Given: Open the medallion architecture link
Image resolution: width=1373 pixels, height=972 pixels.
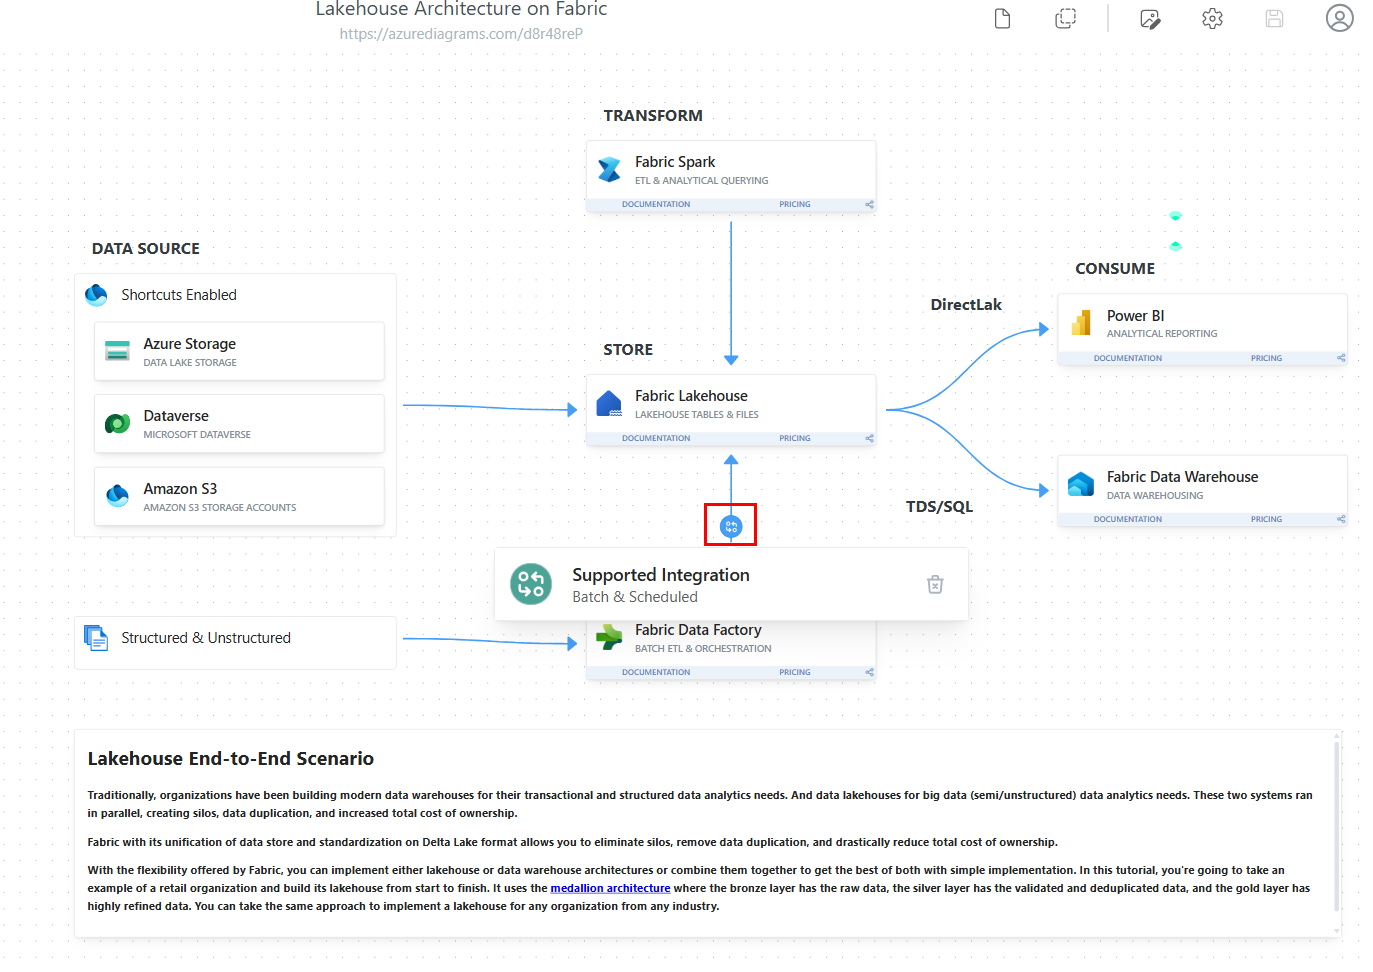Looking at the screenshot, I should 610,888.
